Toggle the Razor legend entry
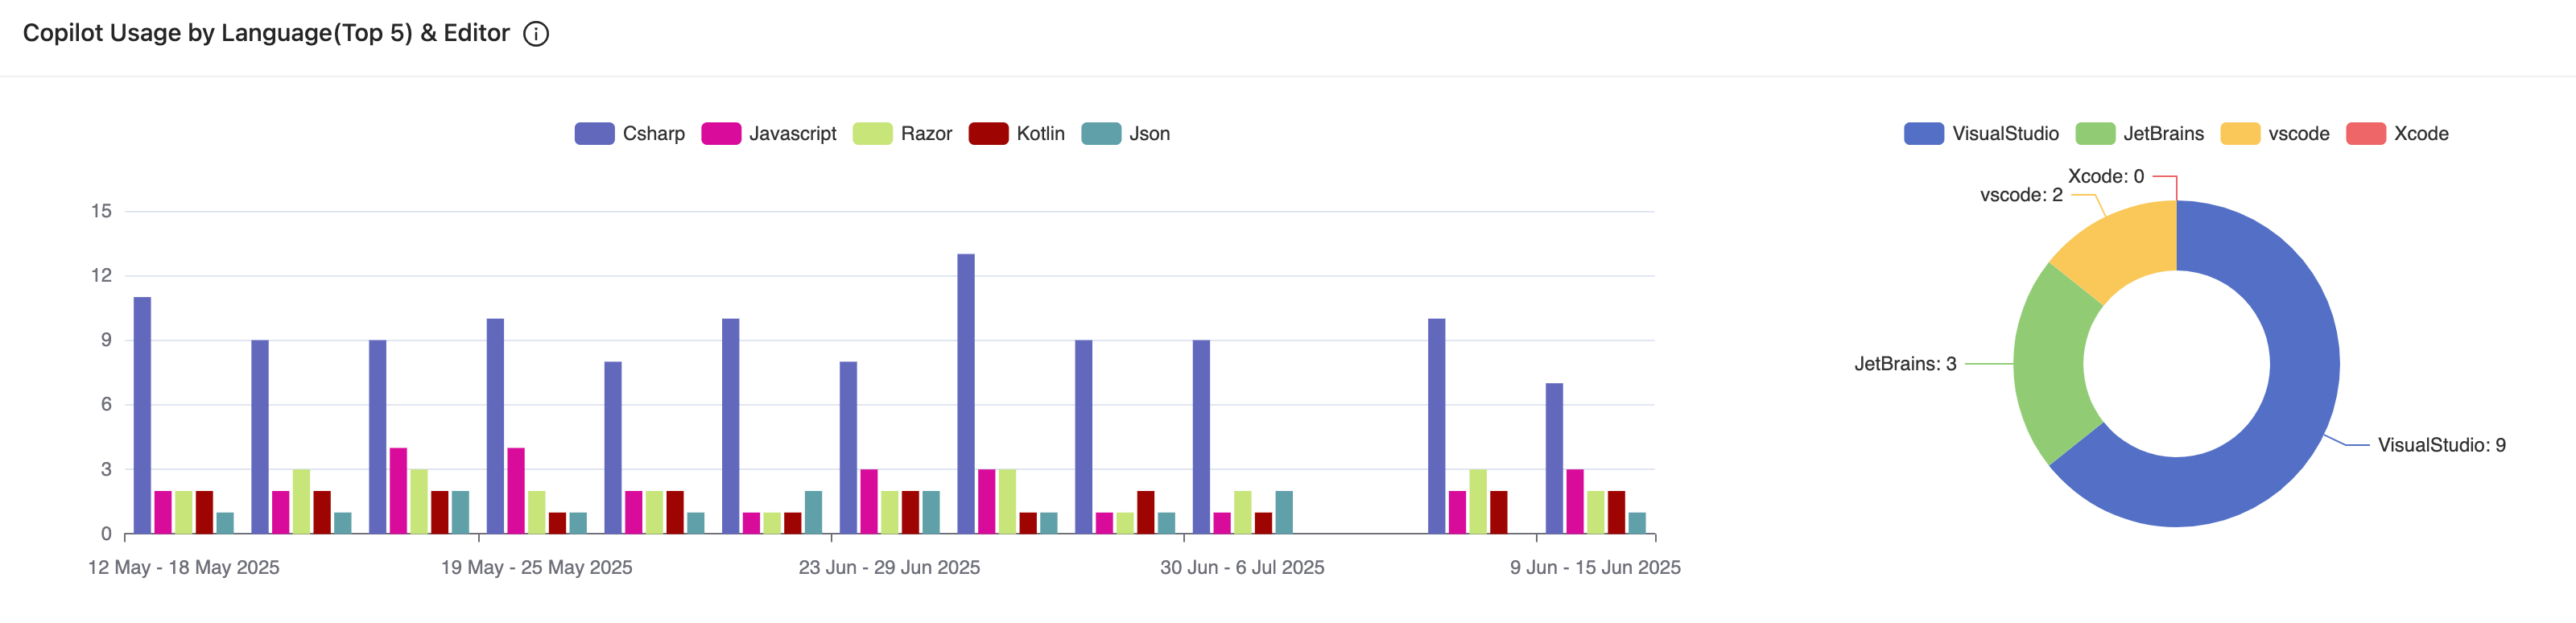The image size is (2576, 623). tap(902, 134)
